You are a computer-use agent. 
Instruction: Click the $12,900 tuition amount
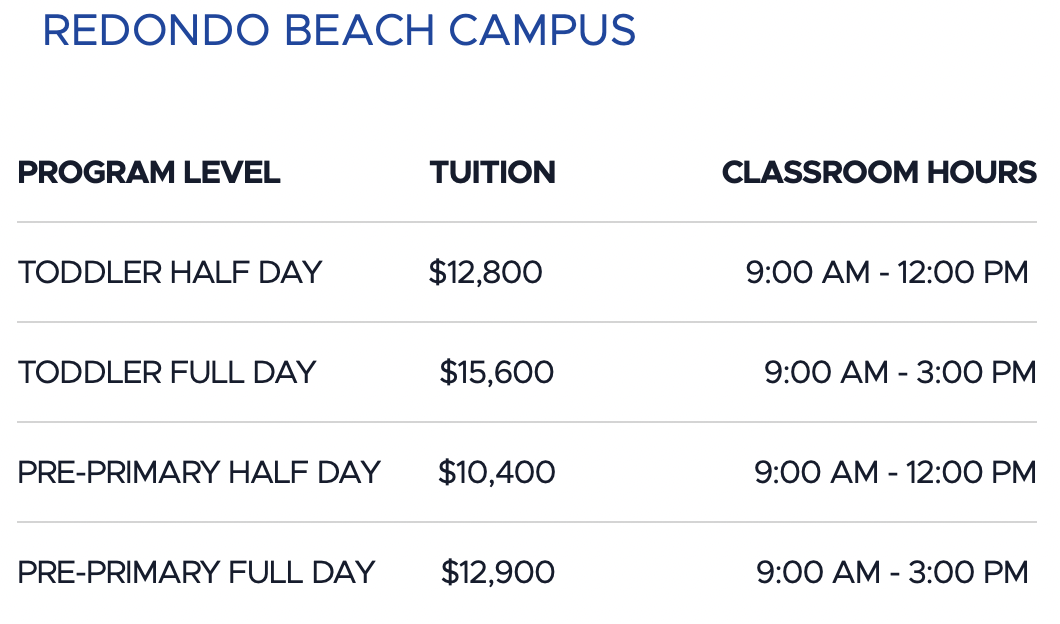point(498,573)
